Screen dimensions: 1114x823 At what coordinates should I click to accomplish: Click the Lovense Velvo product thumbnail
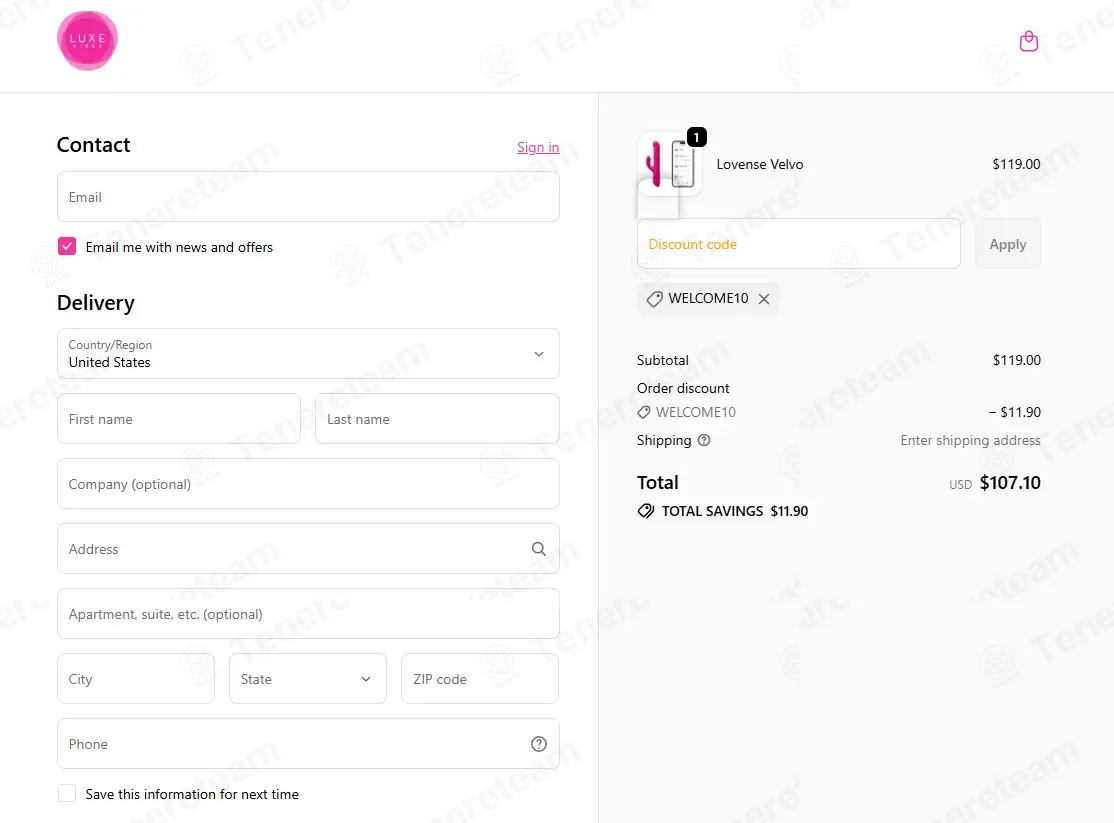point(670,163)
